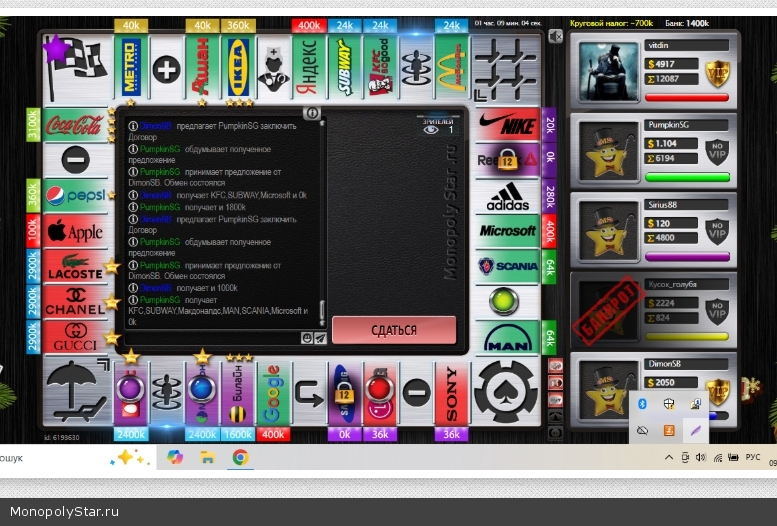The width and height of the screenshot is (777, 526).
Task: Click vitdin's gold VIP badge
Action: [x=717, y=73]
